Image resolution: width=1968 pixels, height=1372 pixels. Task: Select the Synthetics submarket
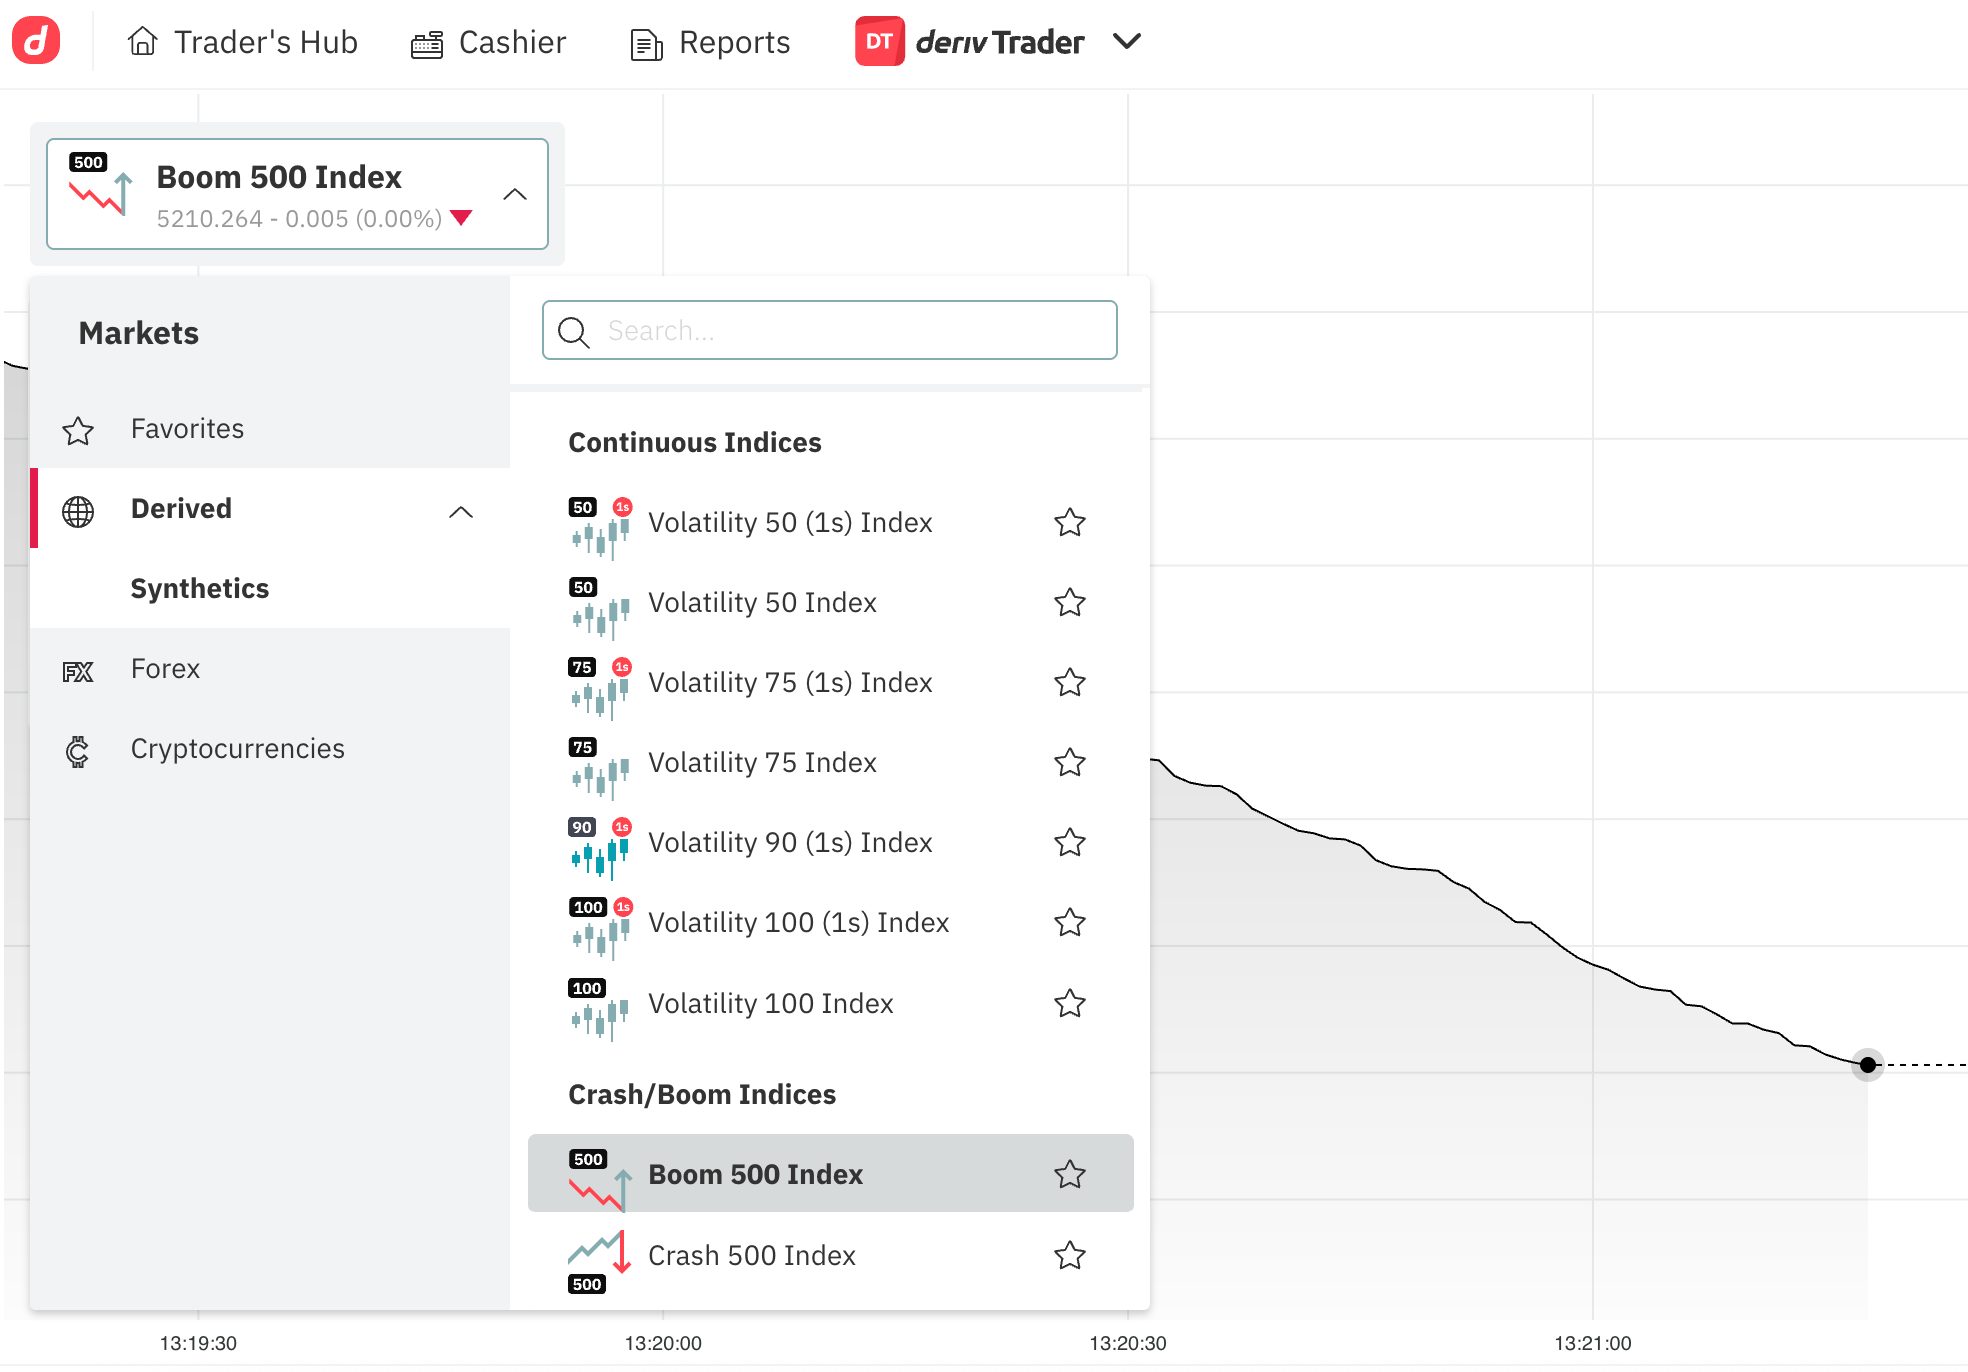click(200, 589)
